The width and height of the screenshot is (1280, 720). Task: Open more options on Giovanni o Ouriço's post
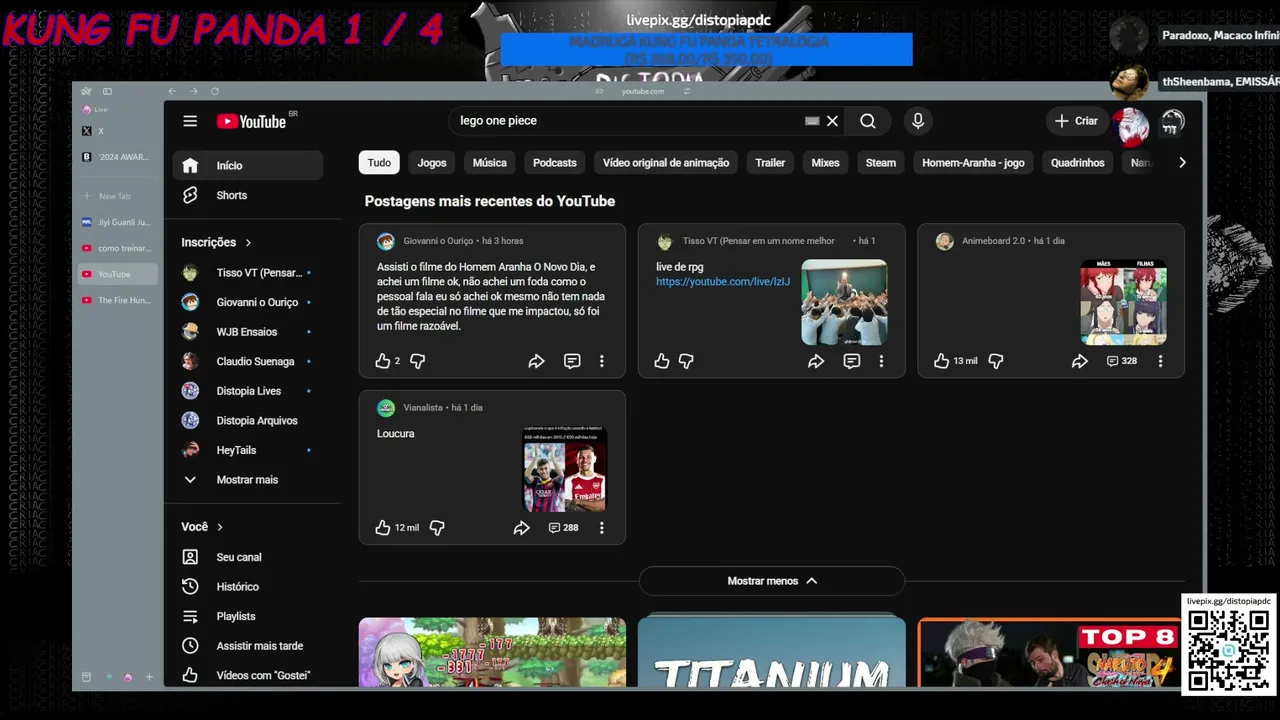point(601,361)
